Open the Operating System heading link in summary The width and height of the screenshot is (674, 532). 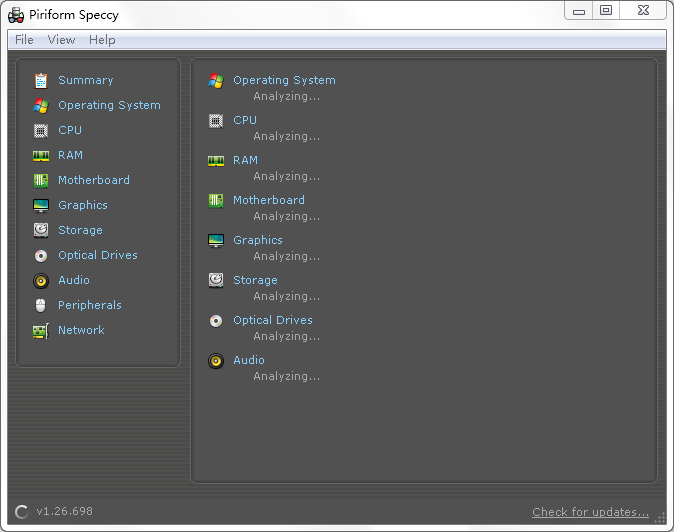click(284, 80)
